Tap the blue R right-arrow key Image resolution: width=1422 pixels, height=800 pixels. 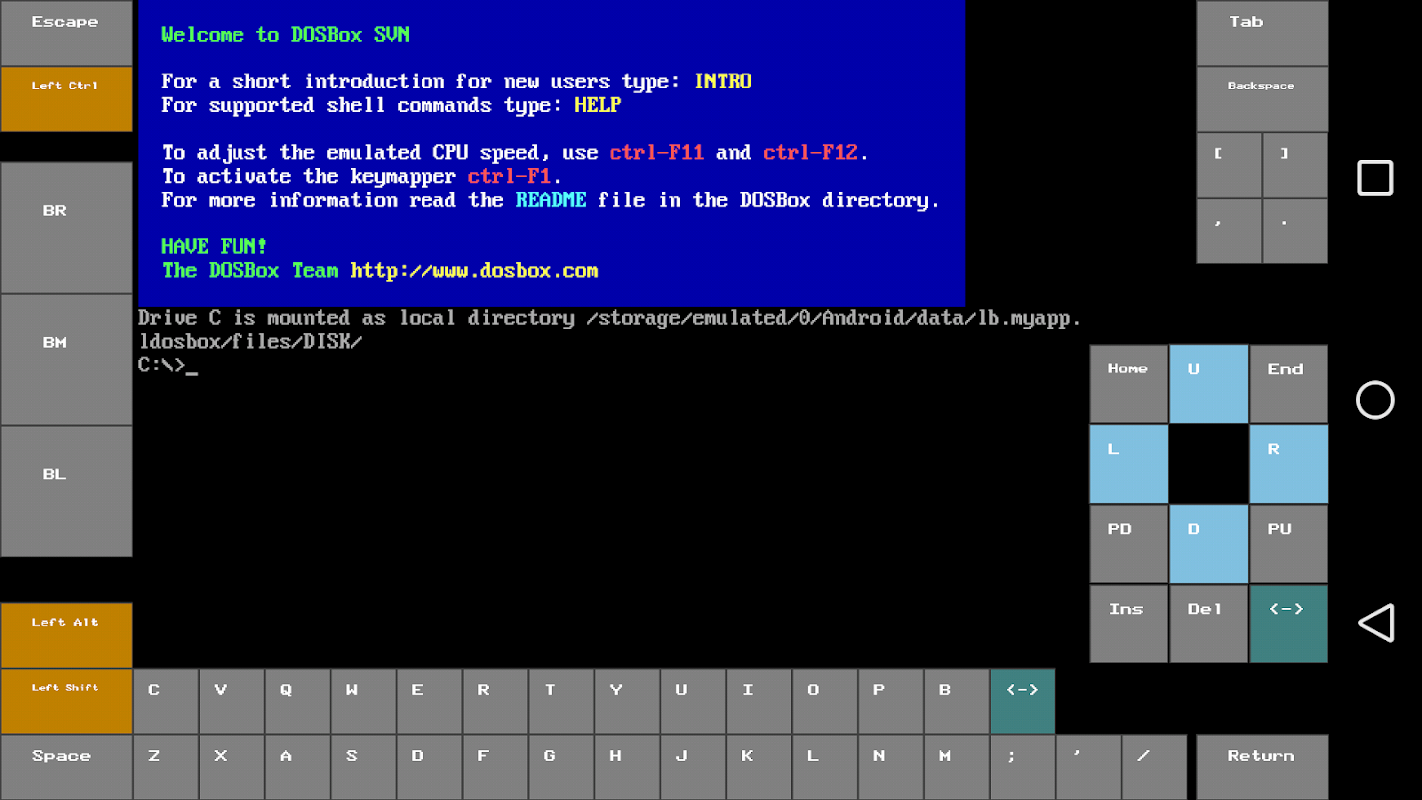[1289, 464]
